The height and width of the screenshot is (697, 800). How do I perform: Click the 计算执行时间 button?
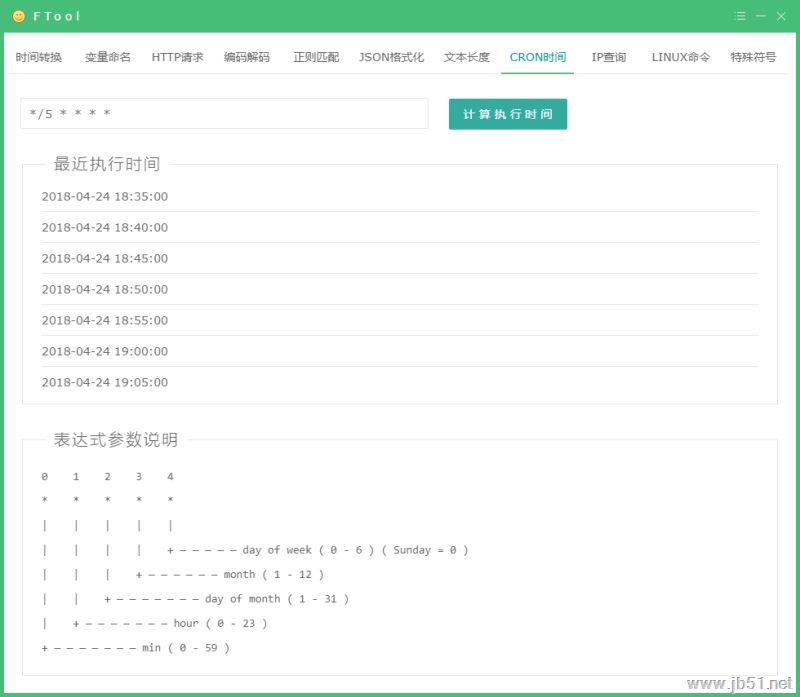[508, 114]
